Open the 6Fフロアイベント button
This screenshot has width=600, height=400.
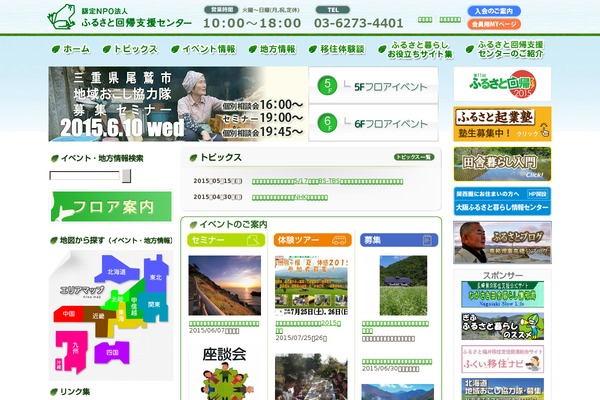373,123
